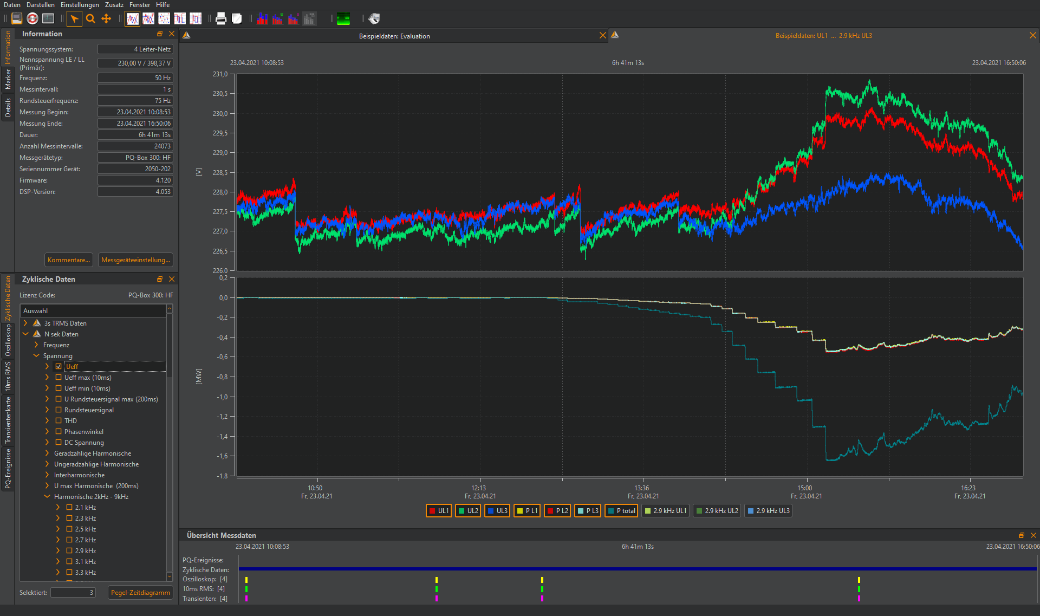Check the Rundsteuersignal checkbox
This screenshot has width=1040, height=616.
(x=58, y=410)
